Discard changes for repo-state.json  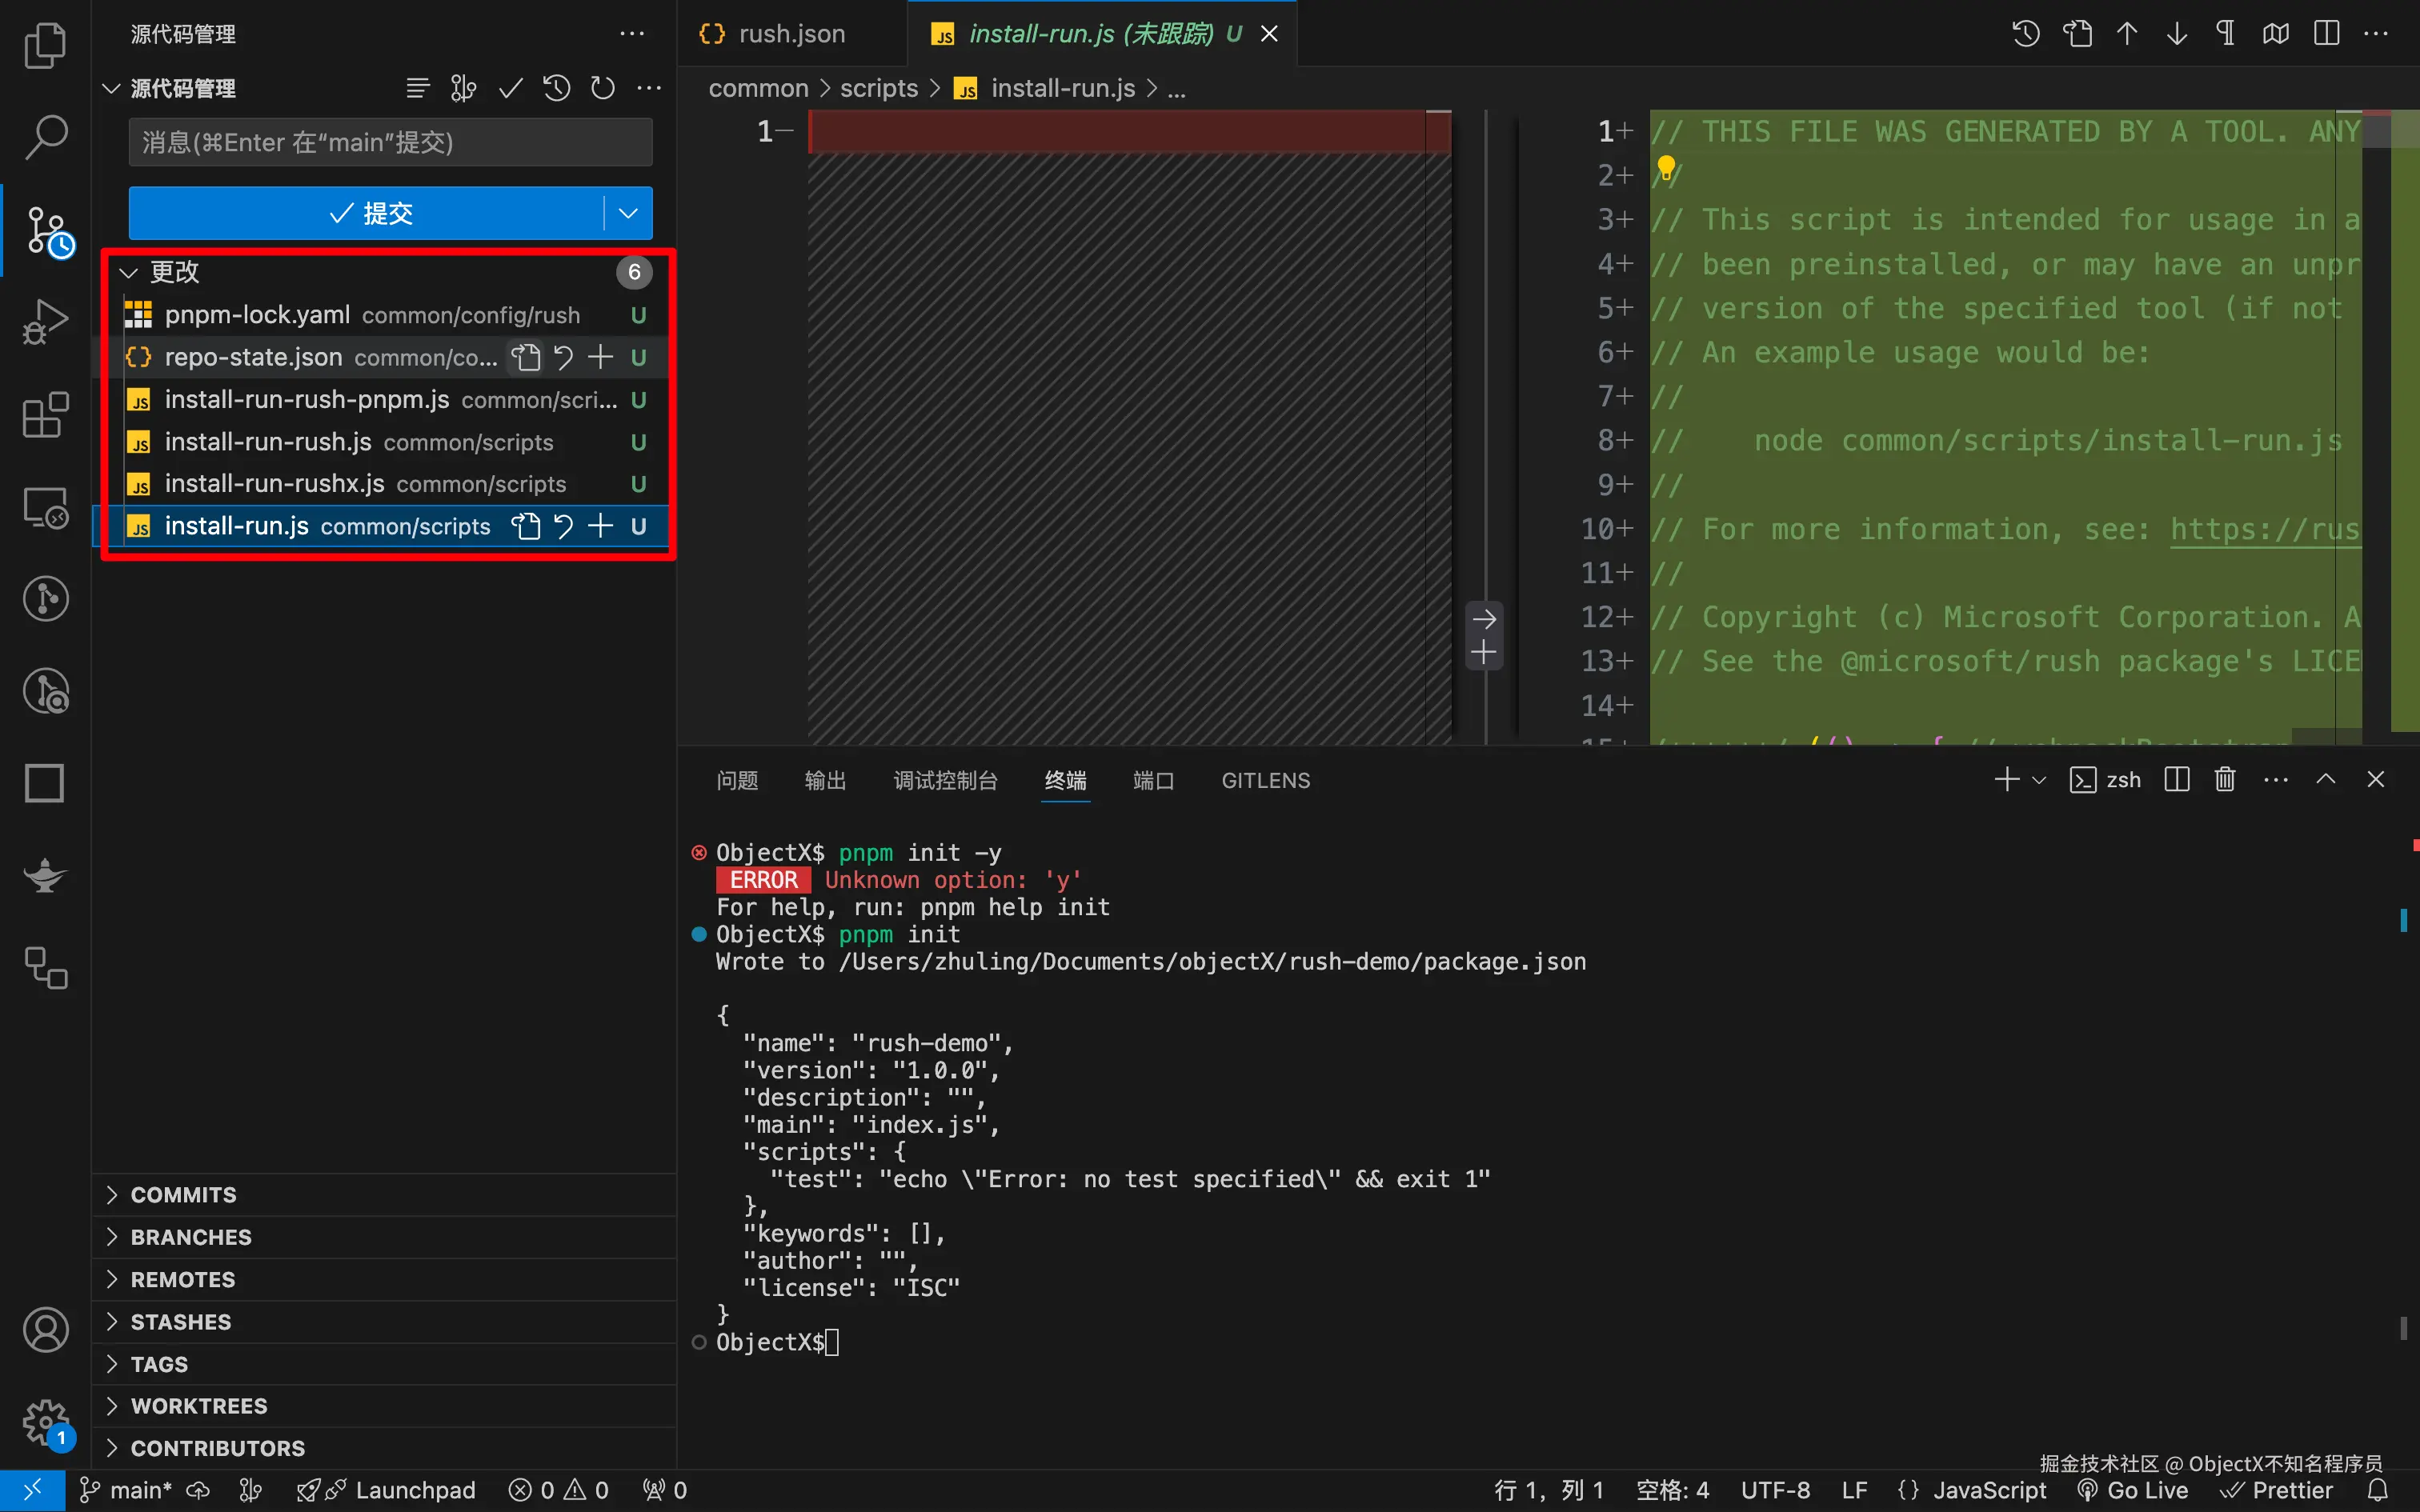tap(563, 357)
